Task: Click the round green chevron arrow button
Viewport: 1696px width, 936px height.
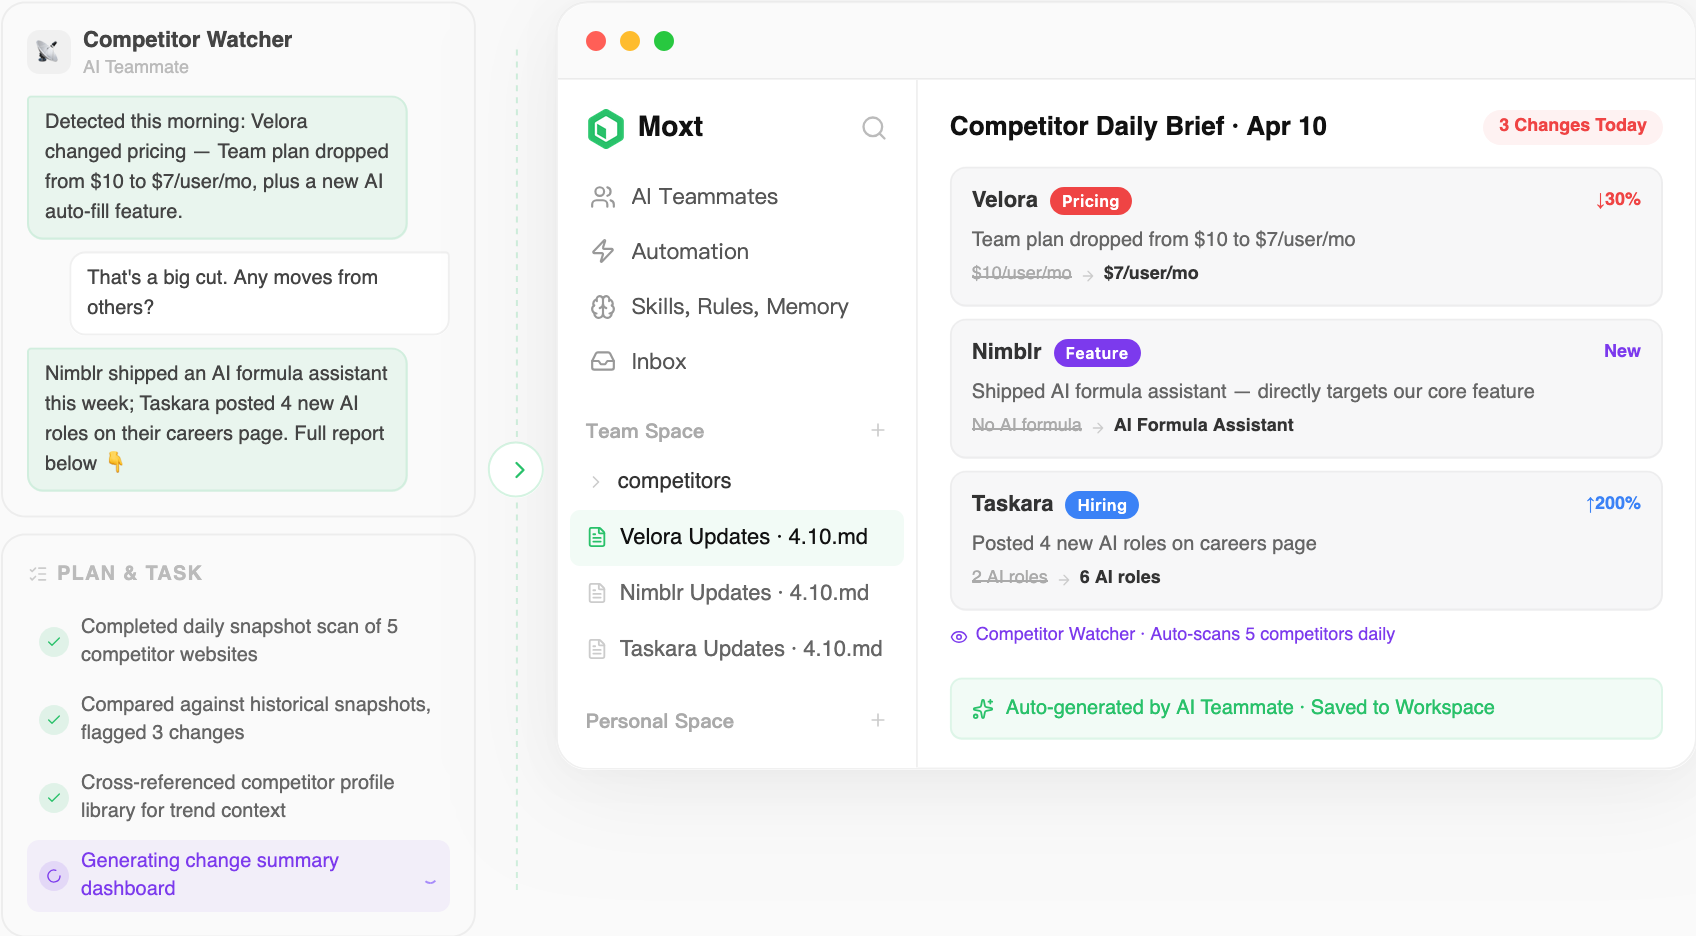Action: point(516,469)
